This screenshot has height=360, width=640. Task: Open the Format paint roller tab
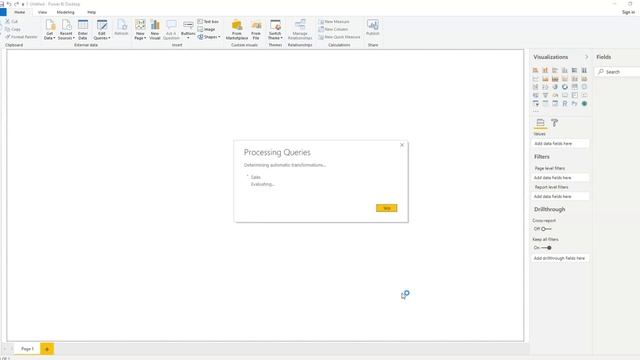coord(554,122)
